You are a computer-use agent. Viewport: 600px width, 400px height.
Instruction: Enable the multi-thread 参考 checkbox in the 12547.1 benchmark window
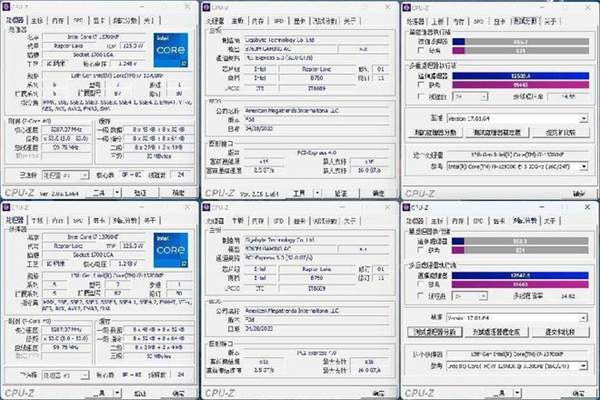(x=421, y=284)
